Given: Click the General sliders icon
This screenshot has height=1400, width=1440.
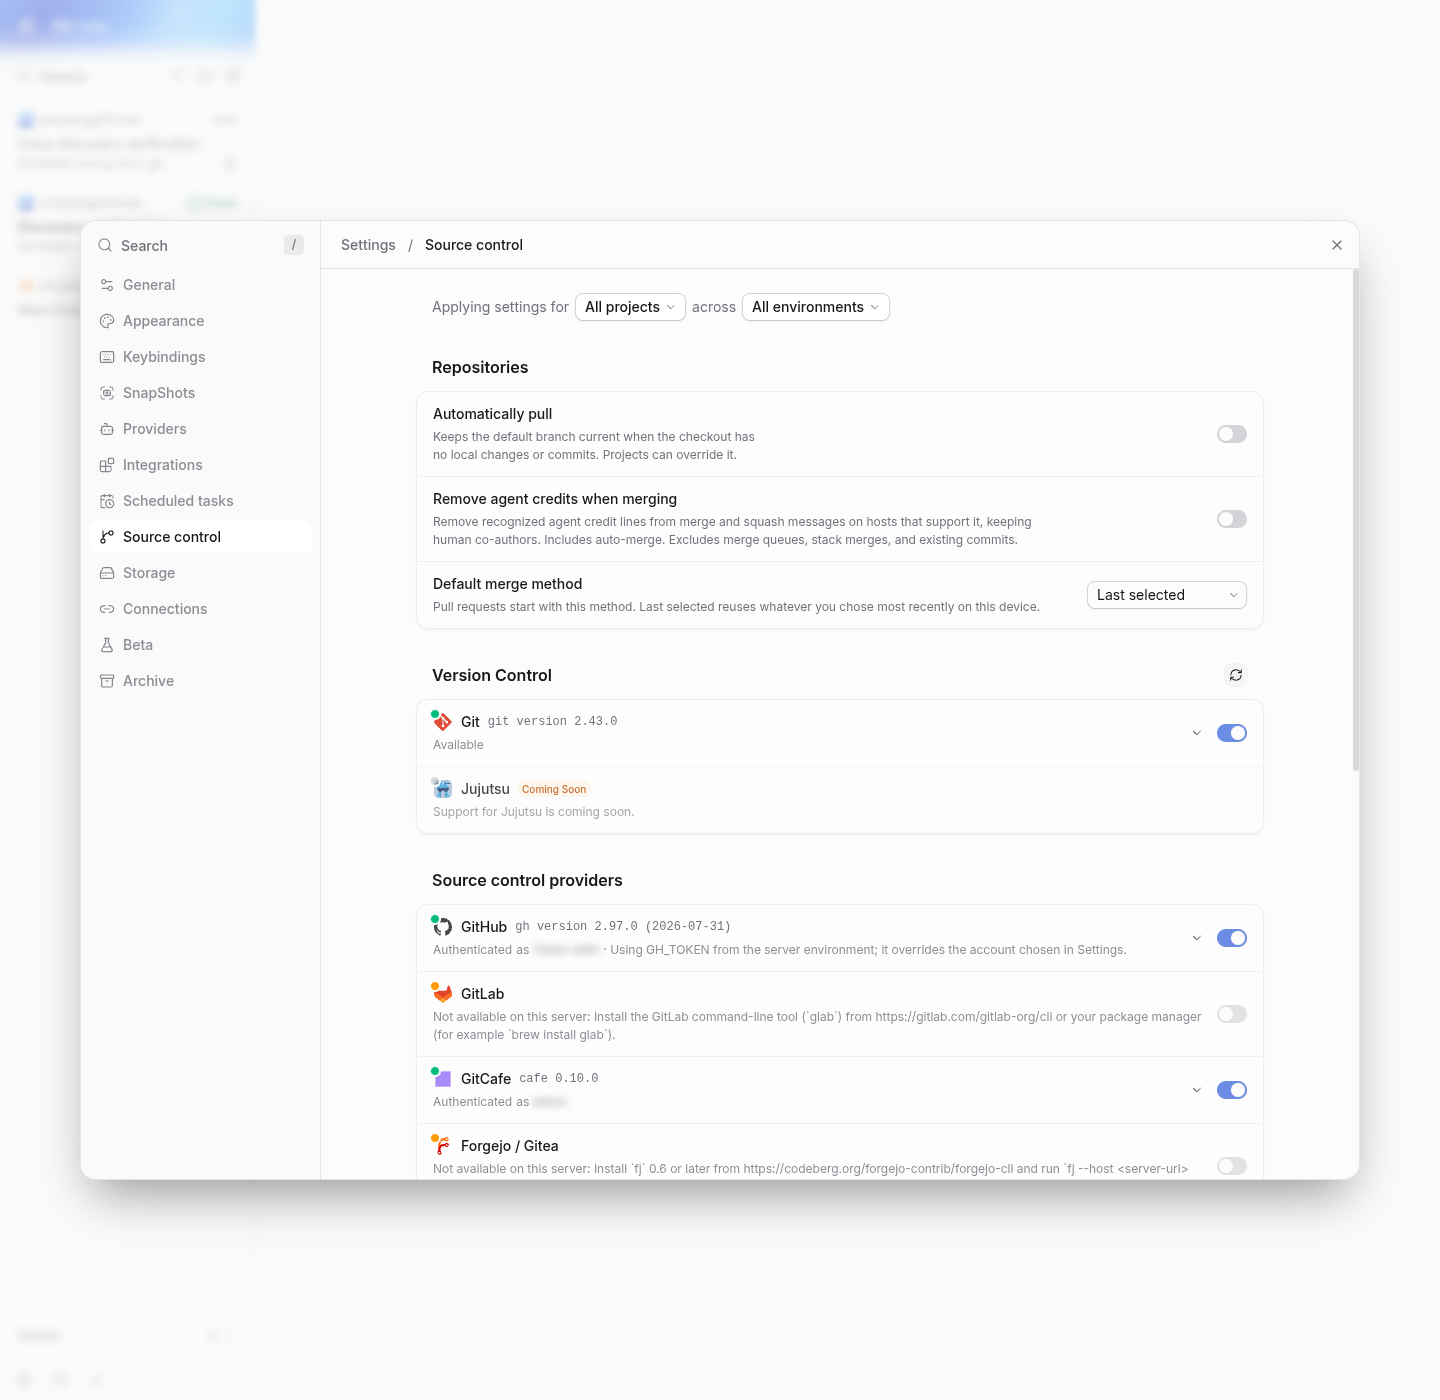Looking at the screenshot, I should [107, 285].
